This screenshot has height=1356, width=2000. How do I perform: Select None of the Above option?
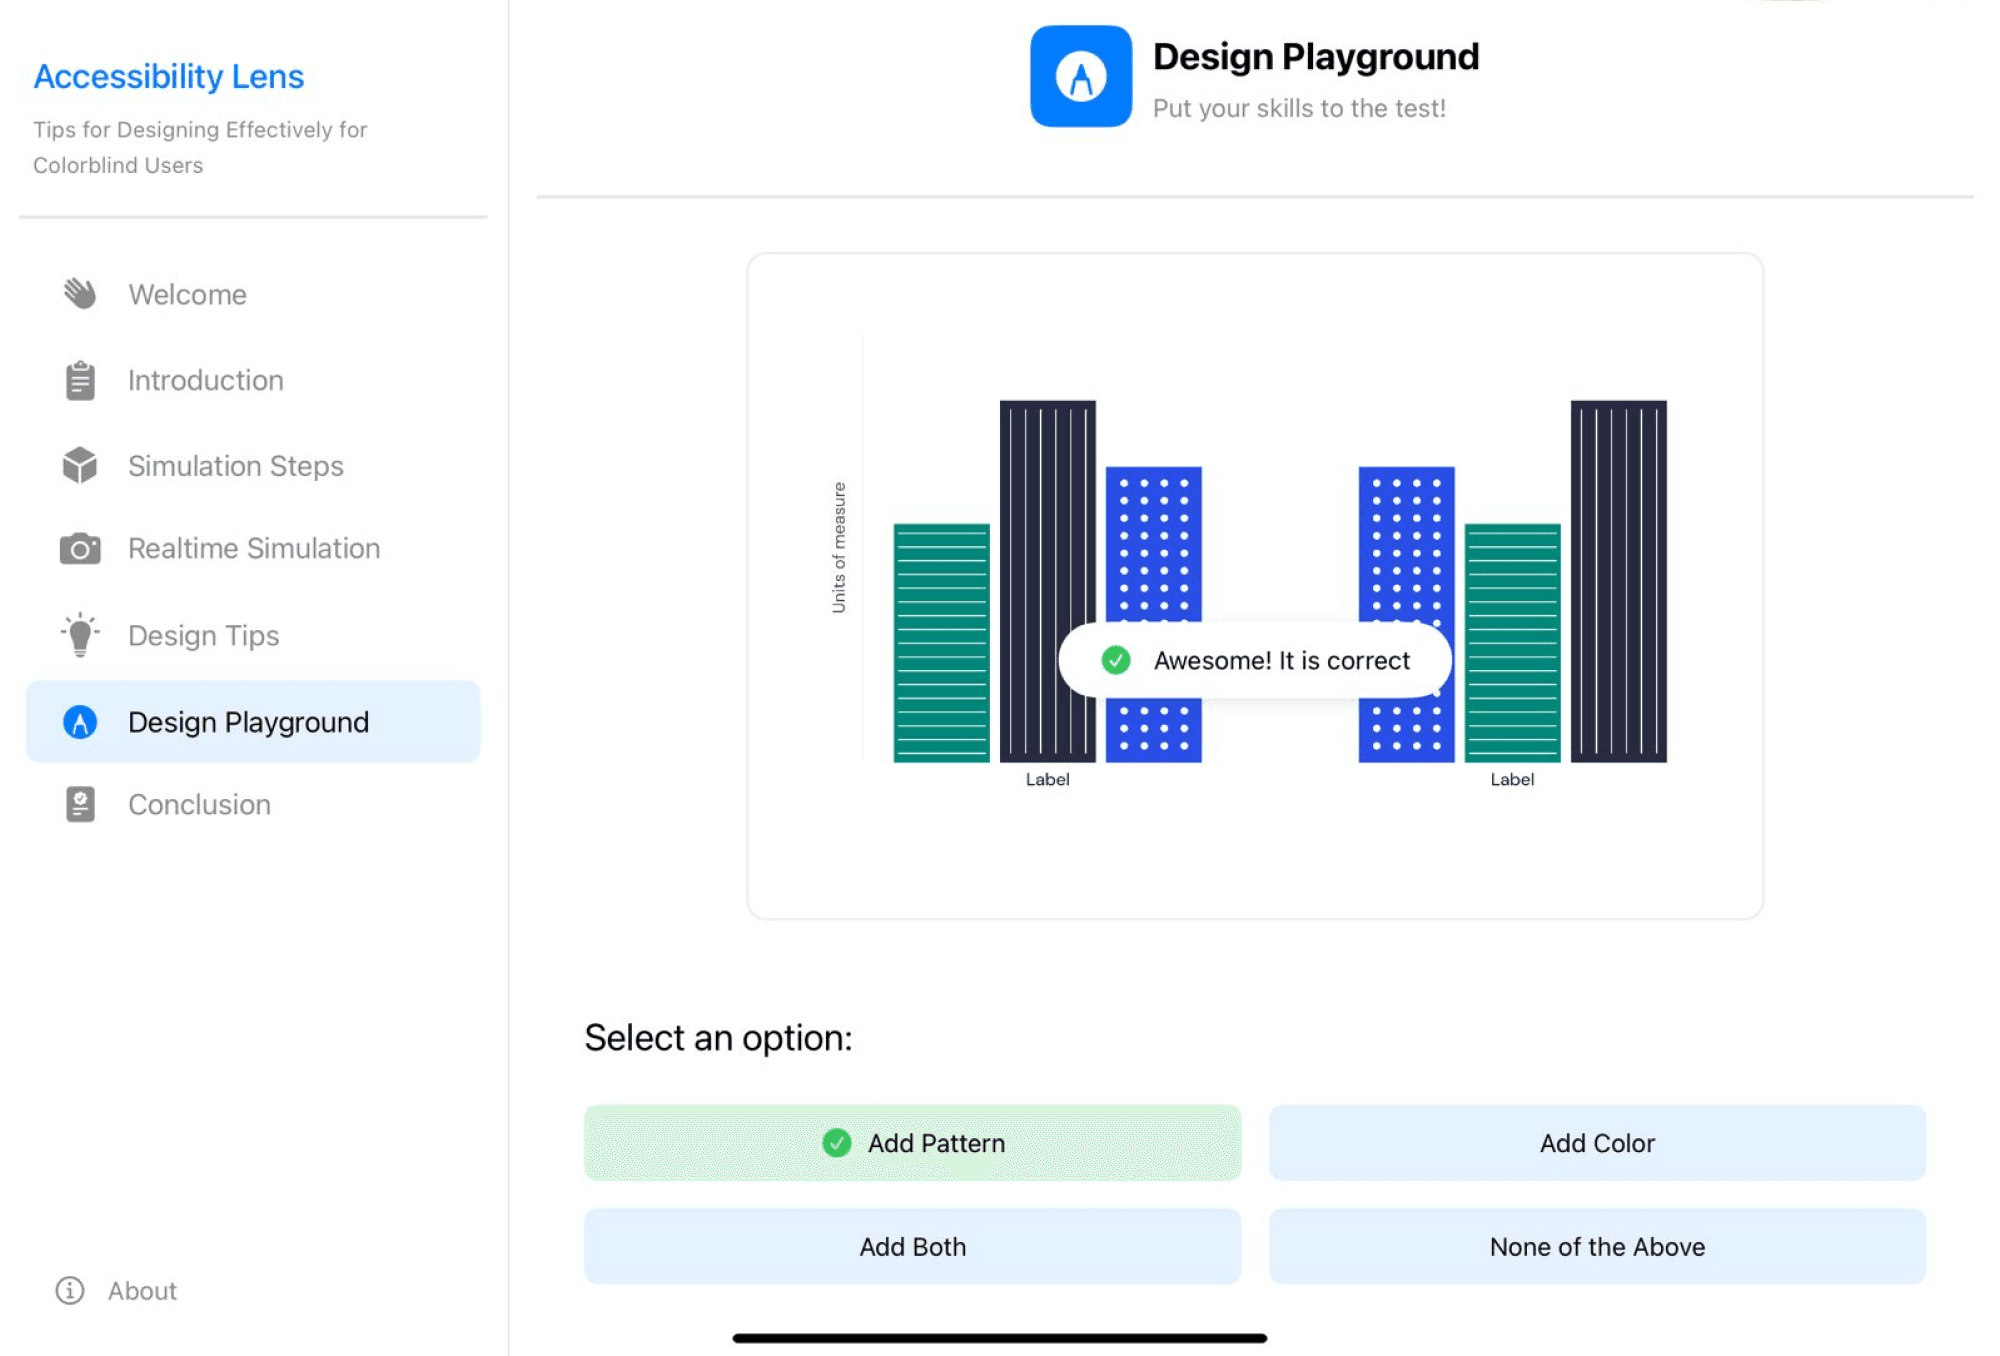pyautogui.click(x=1596, y=1247)
